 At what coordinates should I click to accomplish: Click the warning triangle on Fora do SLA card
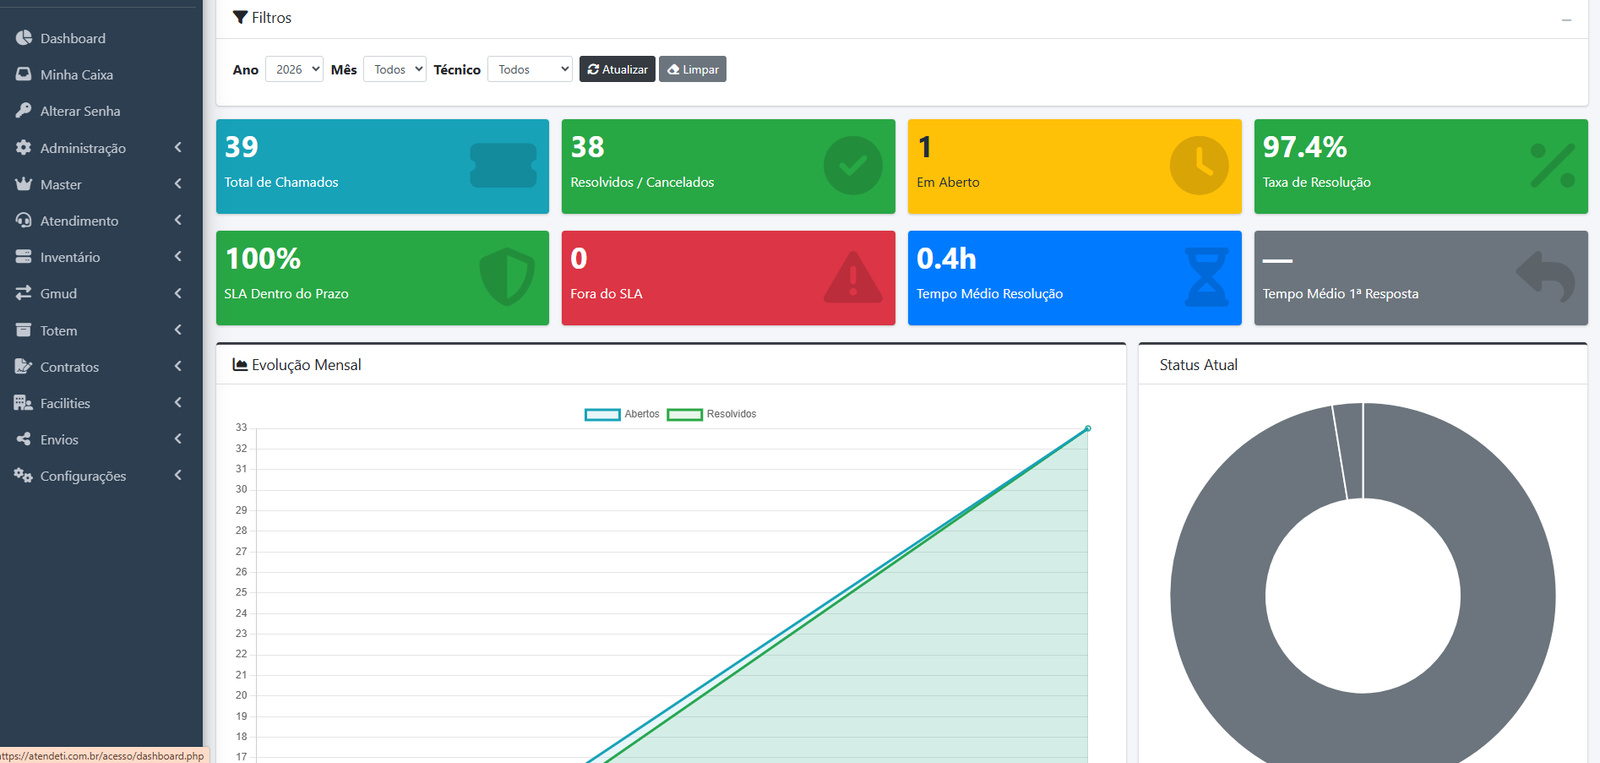coord(853,277)
